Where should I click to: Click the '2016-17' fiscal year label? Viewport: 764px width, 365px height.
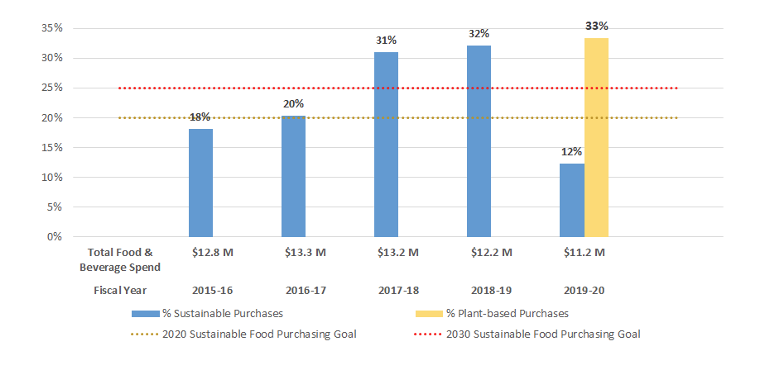tap(306, 290)
